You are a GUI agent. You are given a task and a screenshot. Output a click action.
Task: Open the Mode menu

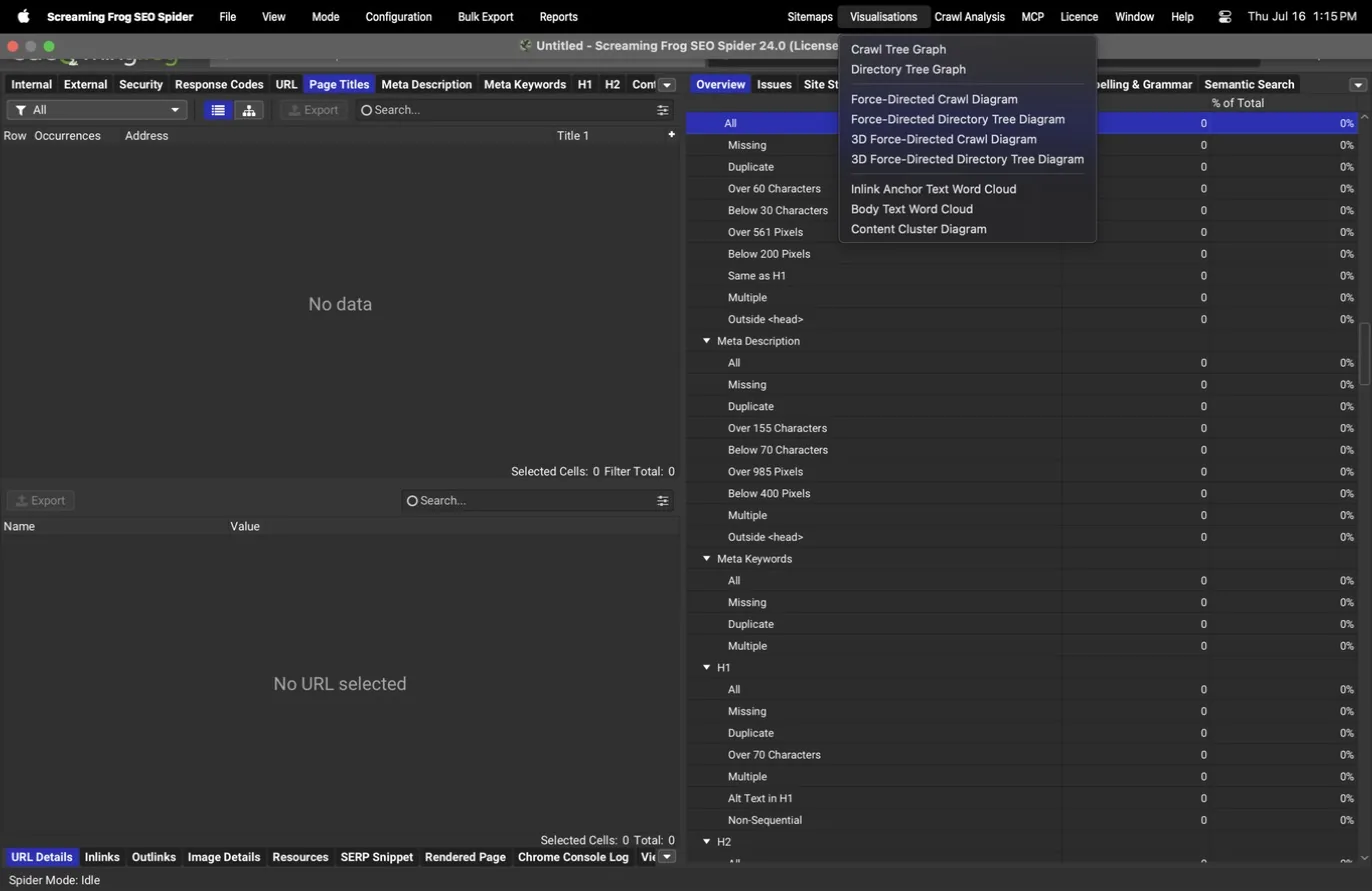[x=325, y=17]
